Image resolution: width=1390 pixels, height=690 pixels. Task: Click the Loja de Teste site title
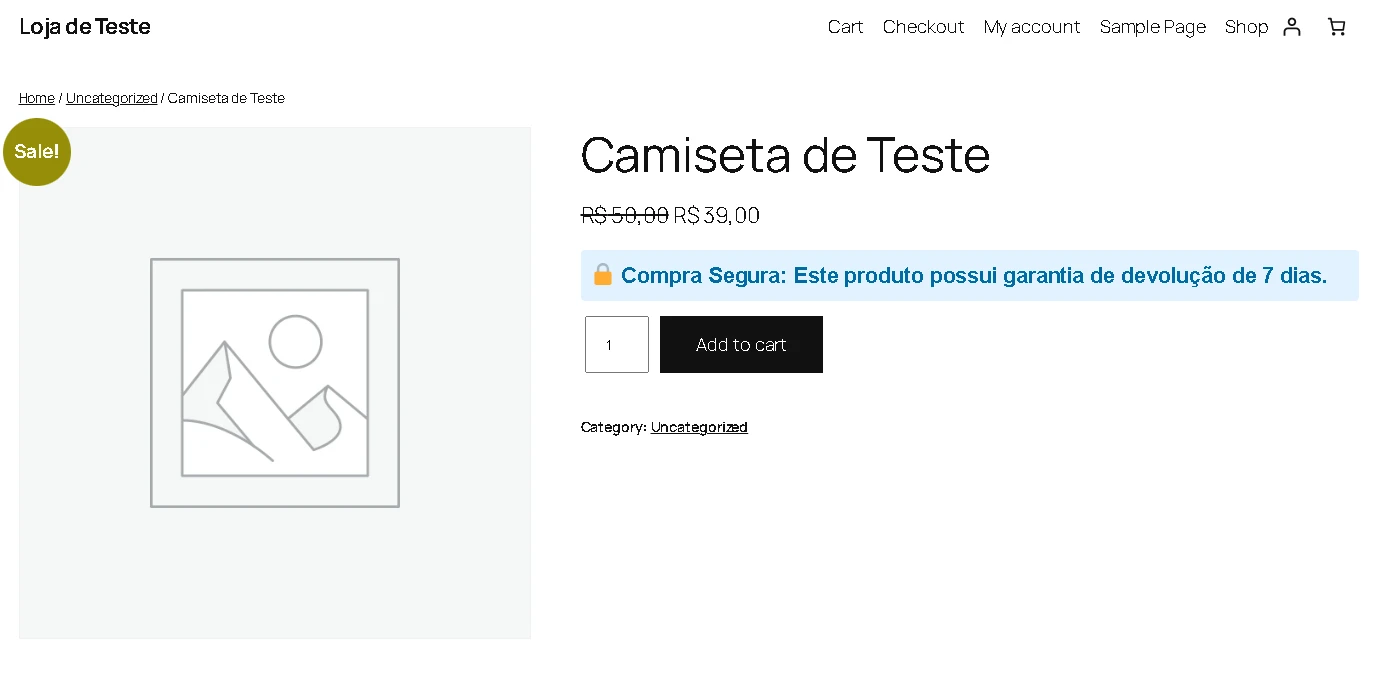pyautogui.click(x=85, y=27)
